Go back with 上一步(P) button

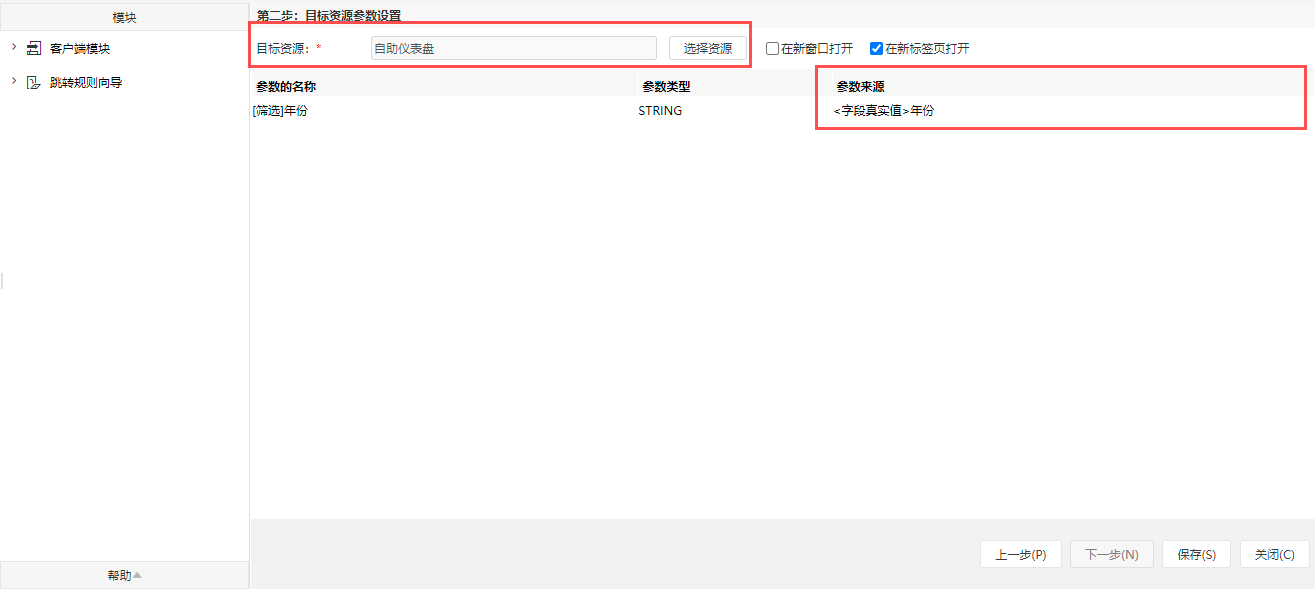[x=1021, y=554]
